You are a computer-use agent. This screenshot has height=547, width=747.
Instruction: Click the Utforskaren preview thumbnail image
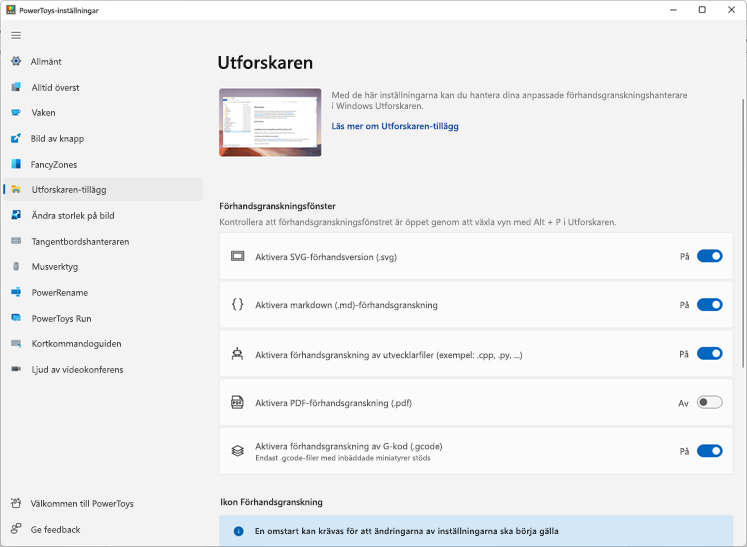pyautogui.click(x=270, y=122)
